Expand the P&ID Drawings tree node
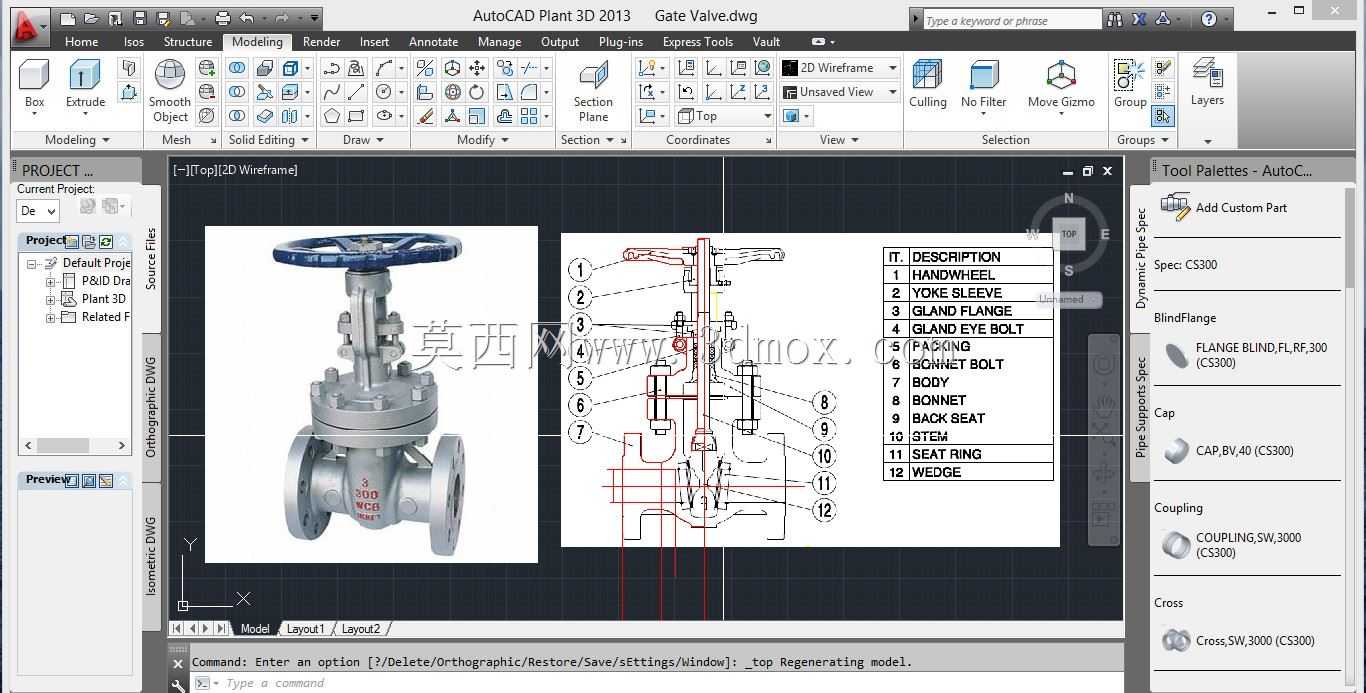Image resolution: width=1366 pixels, height=693 pixels. (x=50, y=282)
